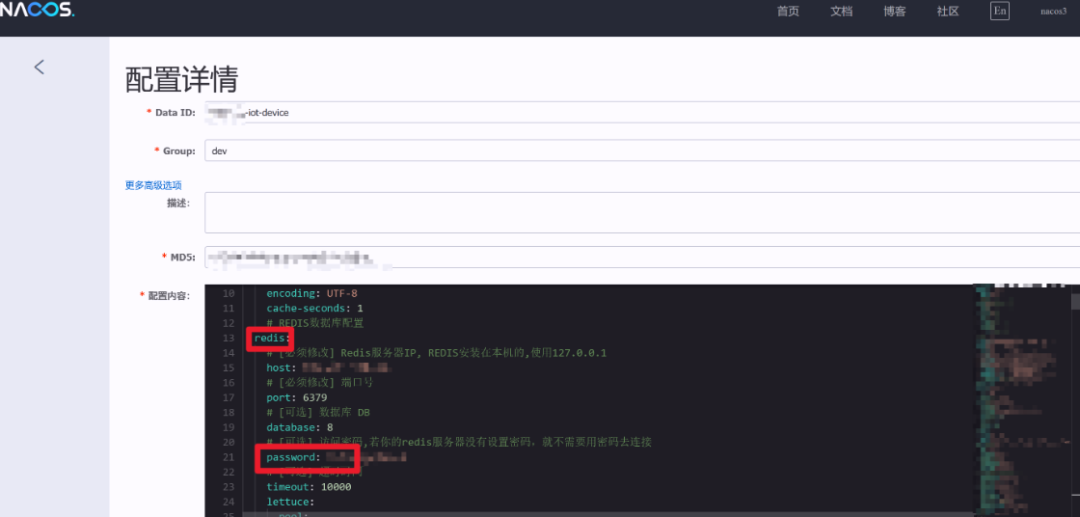
Task: Switch language with the En button
Action: coord(999,11)
